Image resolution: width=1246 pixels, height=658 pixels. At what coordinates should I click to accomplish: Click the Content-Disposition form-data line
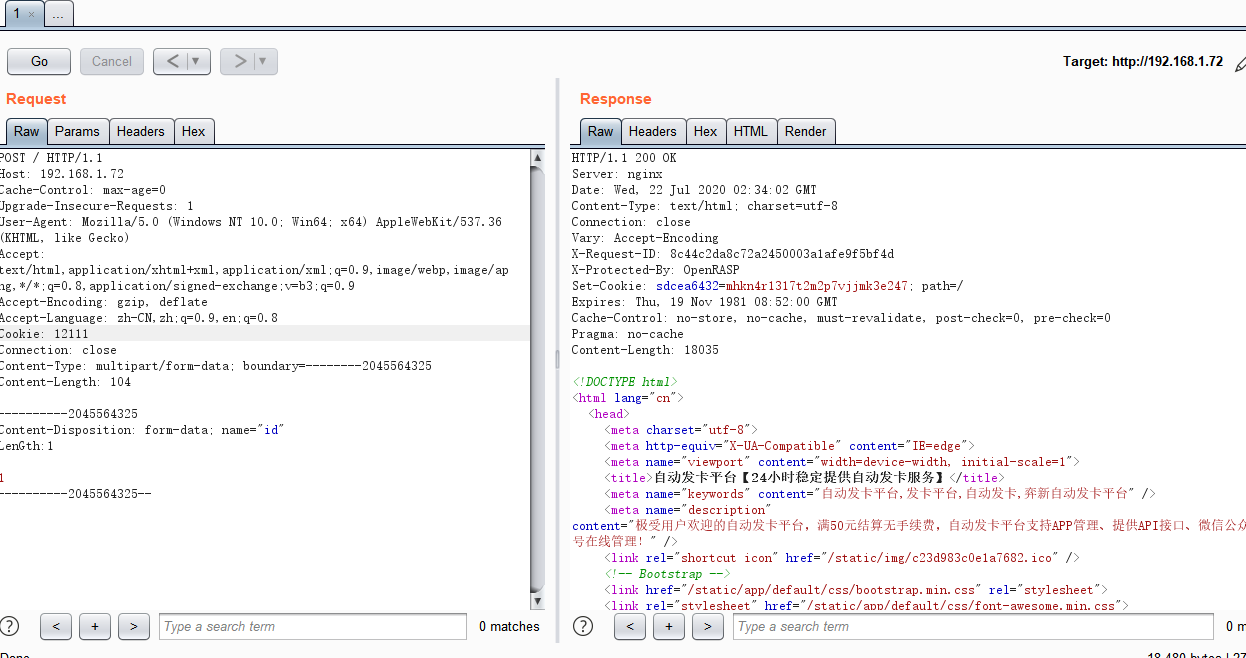[x=142, y=430]
